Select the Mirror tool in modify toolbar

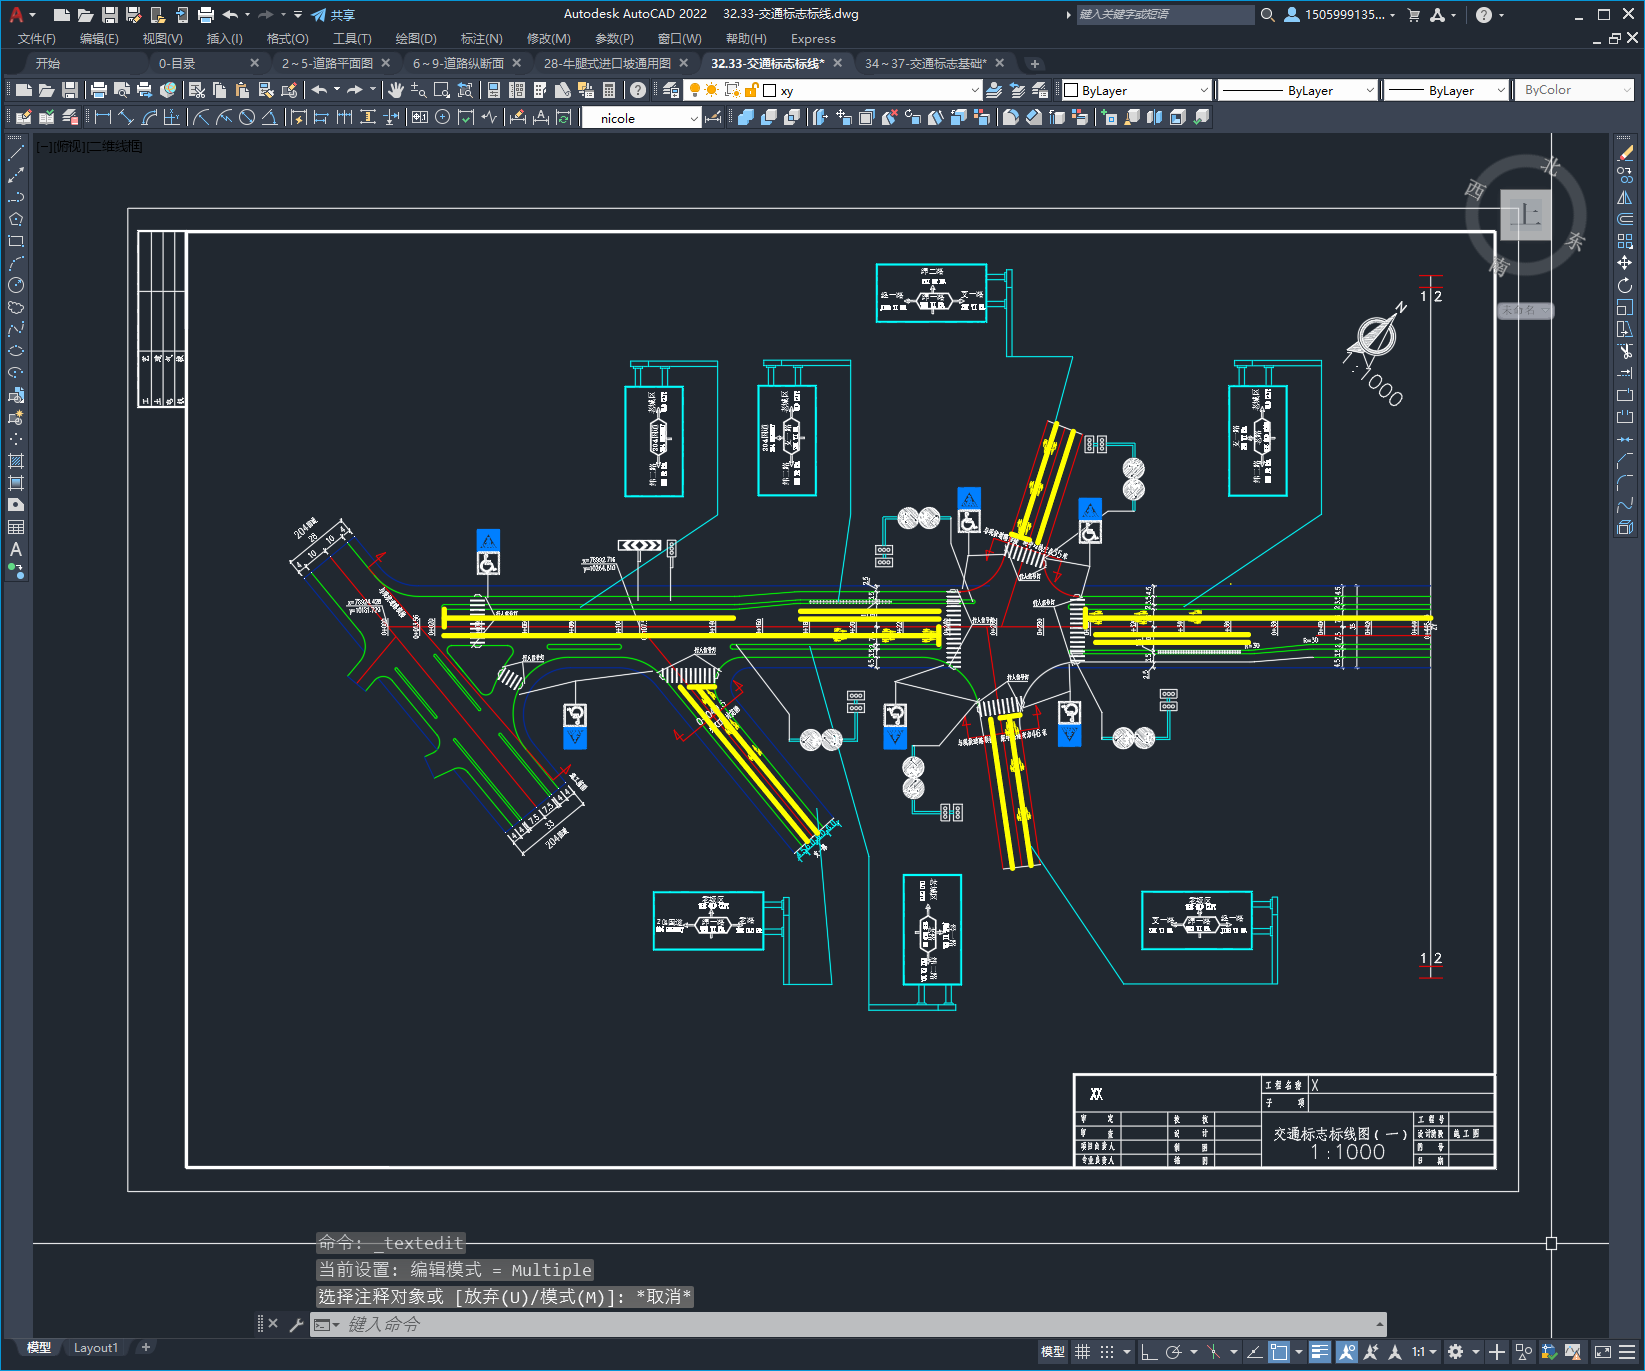[x=1625, y=197]
